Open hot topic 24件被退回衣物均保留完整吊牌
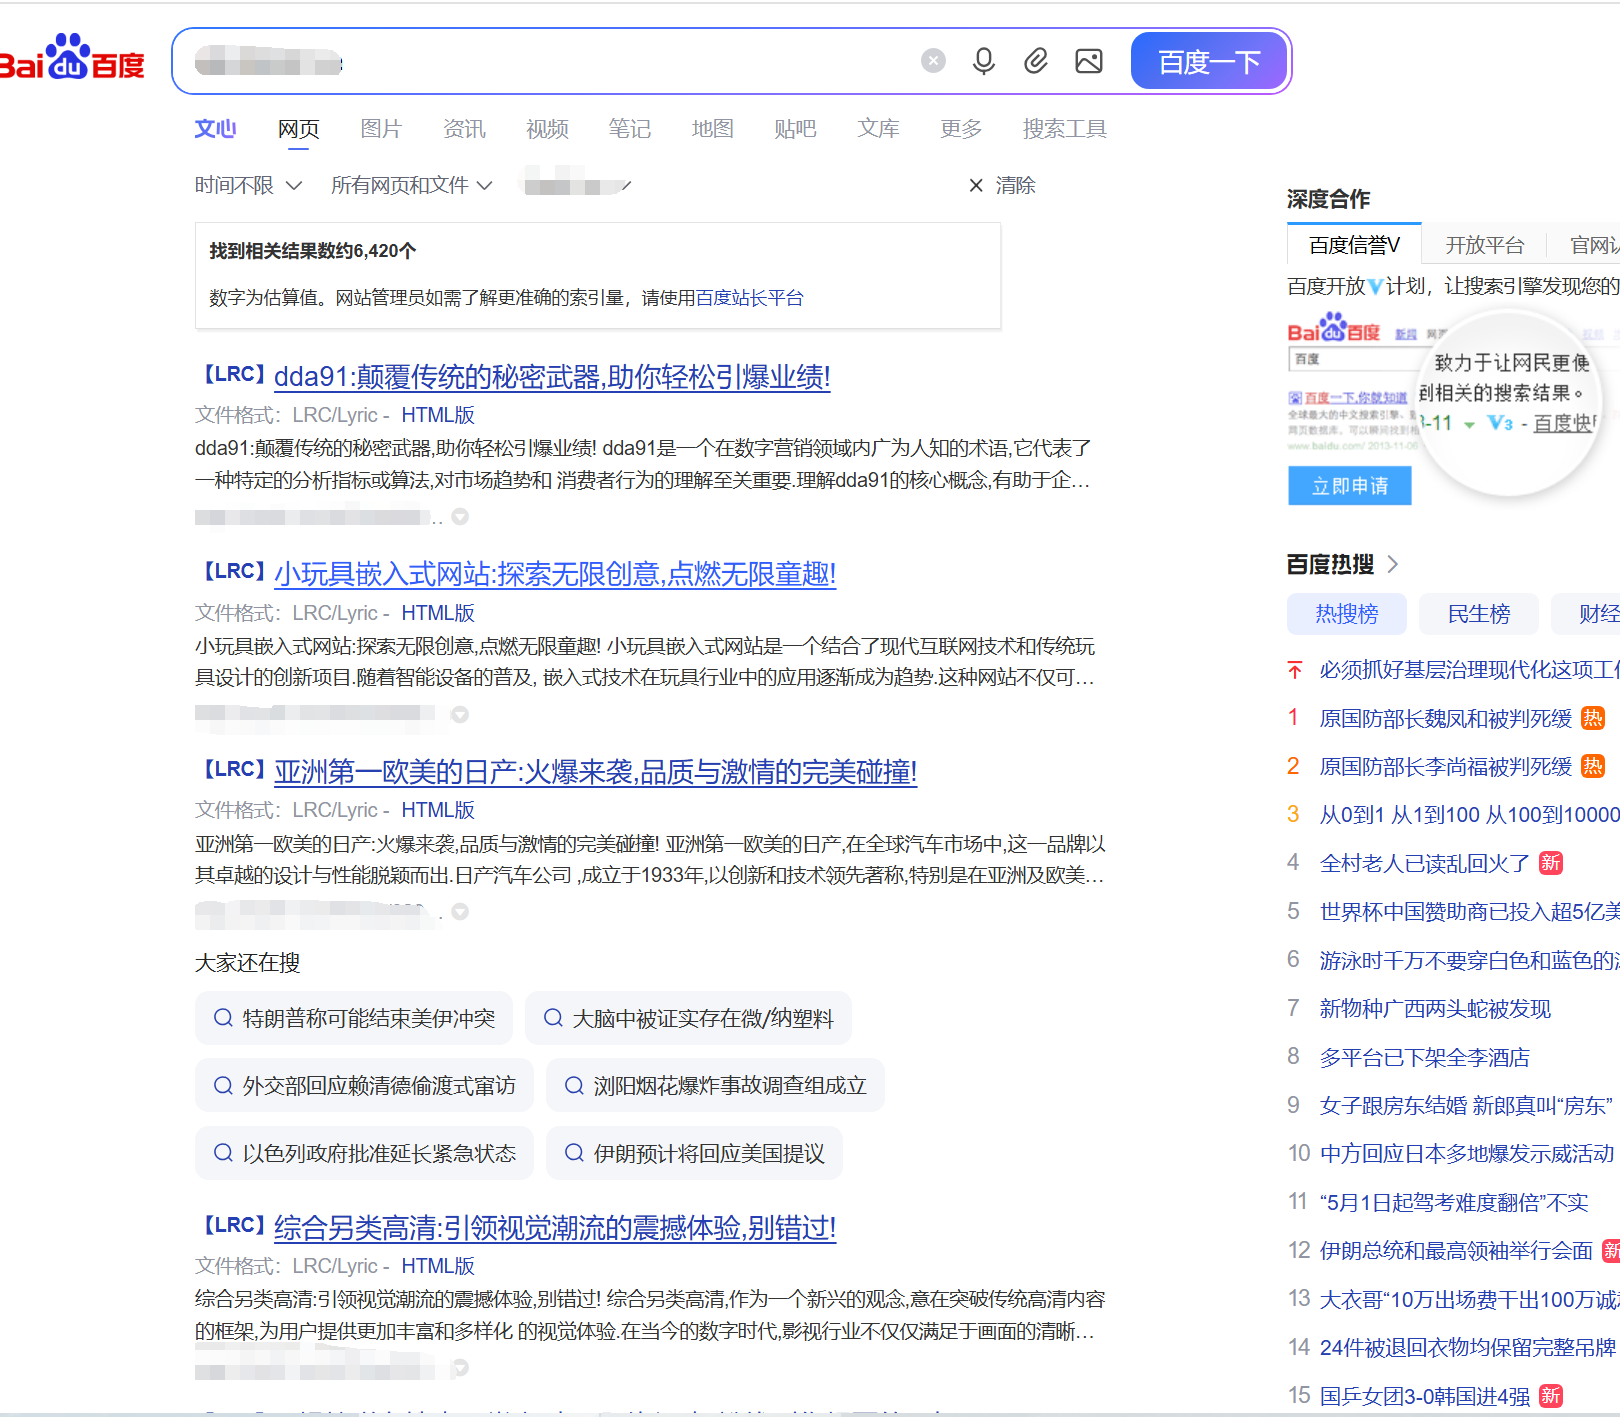Screen dimensions: 1620x1417 click(x=1468, y=1348)
